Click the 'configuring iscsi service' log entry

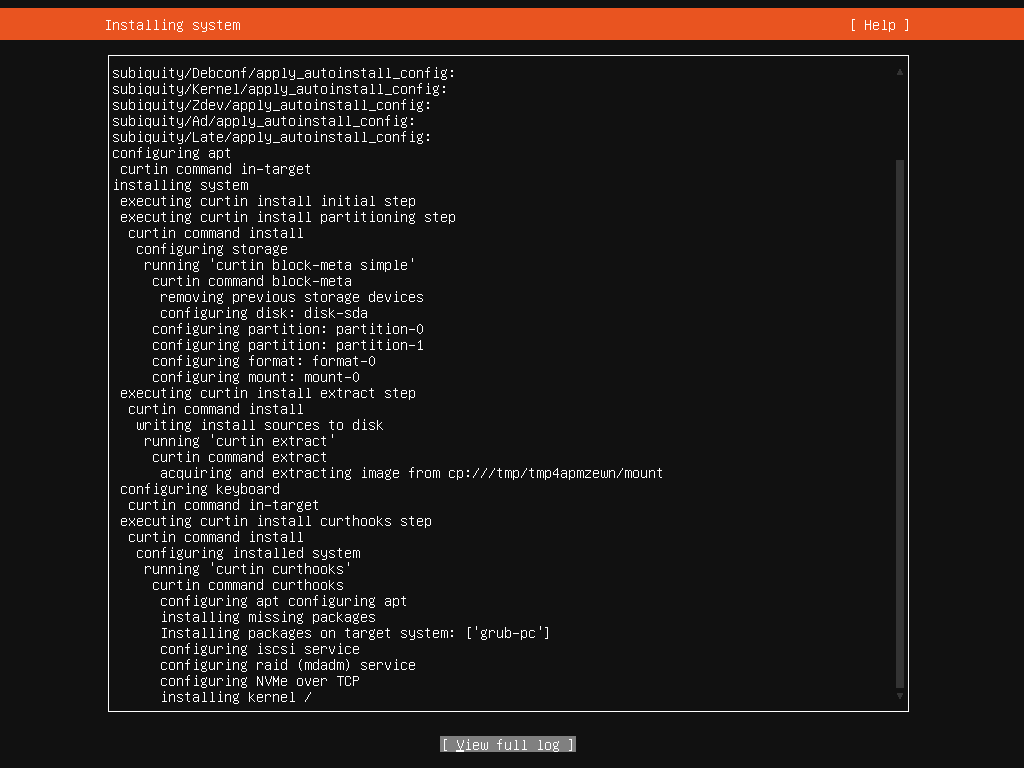tap(259, 649)
